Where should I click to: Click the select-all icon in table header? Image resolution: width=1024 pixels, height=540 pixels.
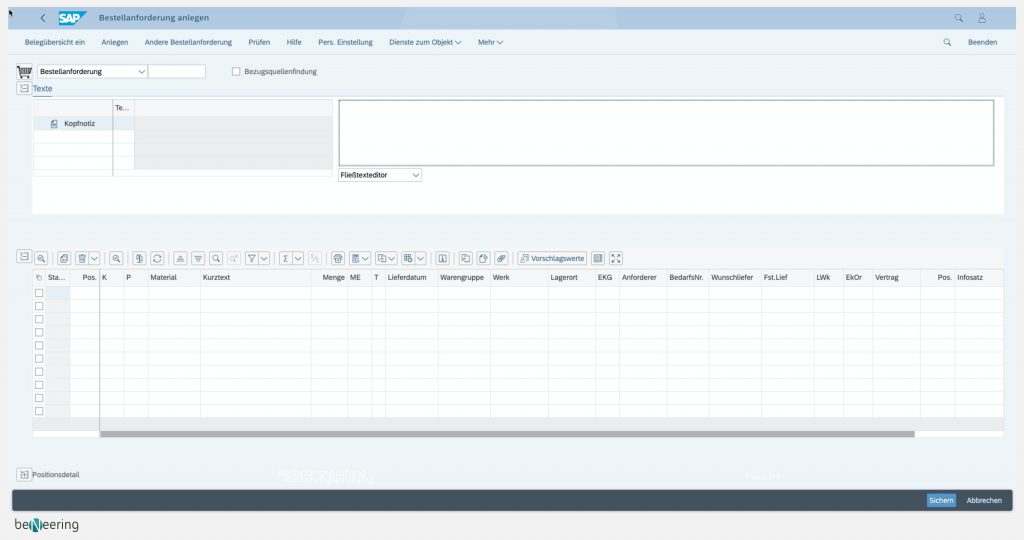(39, 278)
